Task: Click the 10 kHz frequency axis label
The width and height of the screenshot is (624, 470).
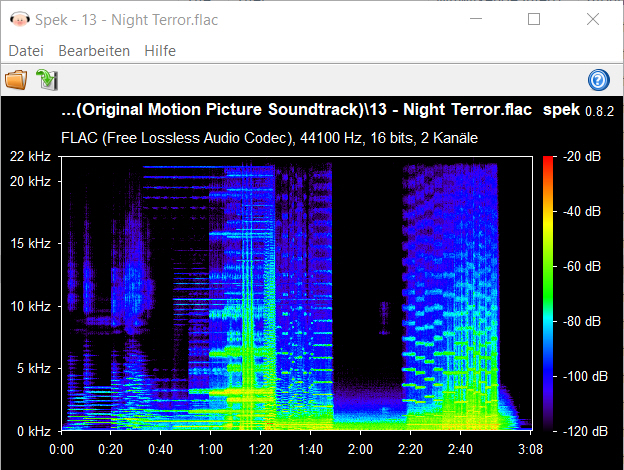Action: (31, 306)
